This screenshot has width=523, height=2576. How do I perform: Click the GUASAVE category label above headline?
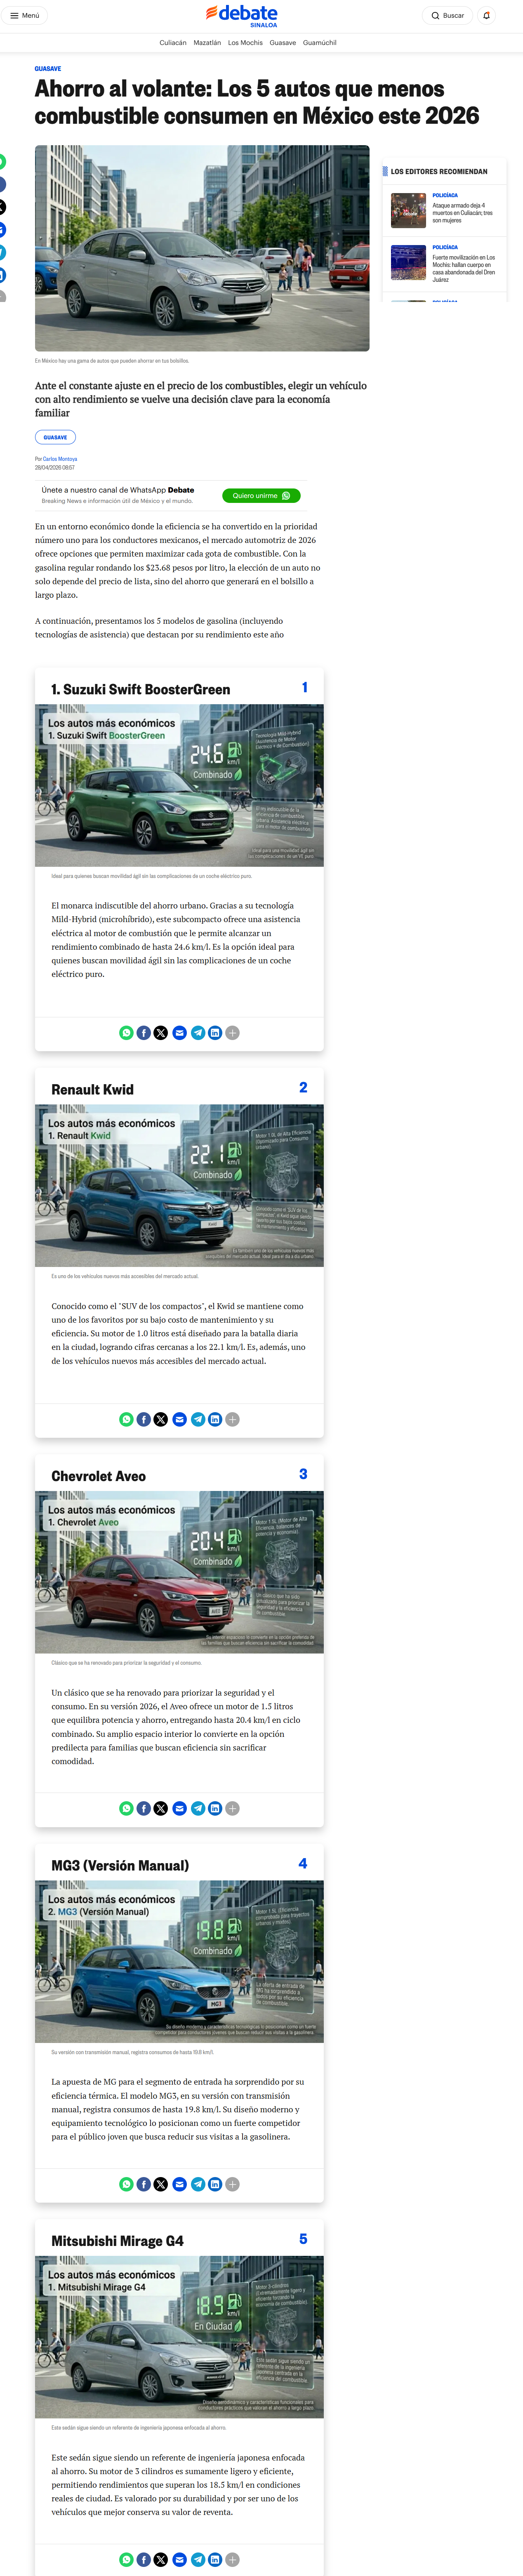(48, 69)
